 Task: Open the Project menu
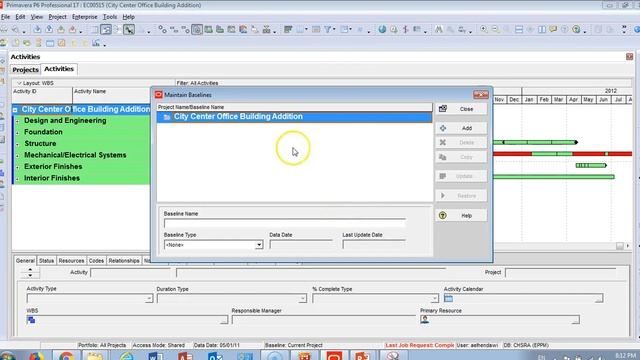(x=57, y=17)
